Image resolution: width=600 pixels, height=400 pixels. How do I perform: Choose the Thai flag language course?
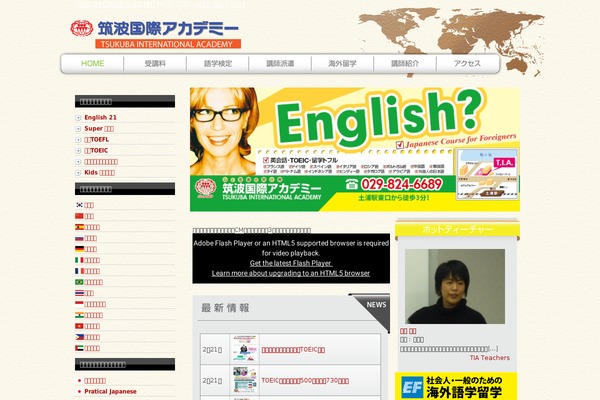tap(85, 293)
